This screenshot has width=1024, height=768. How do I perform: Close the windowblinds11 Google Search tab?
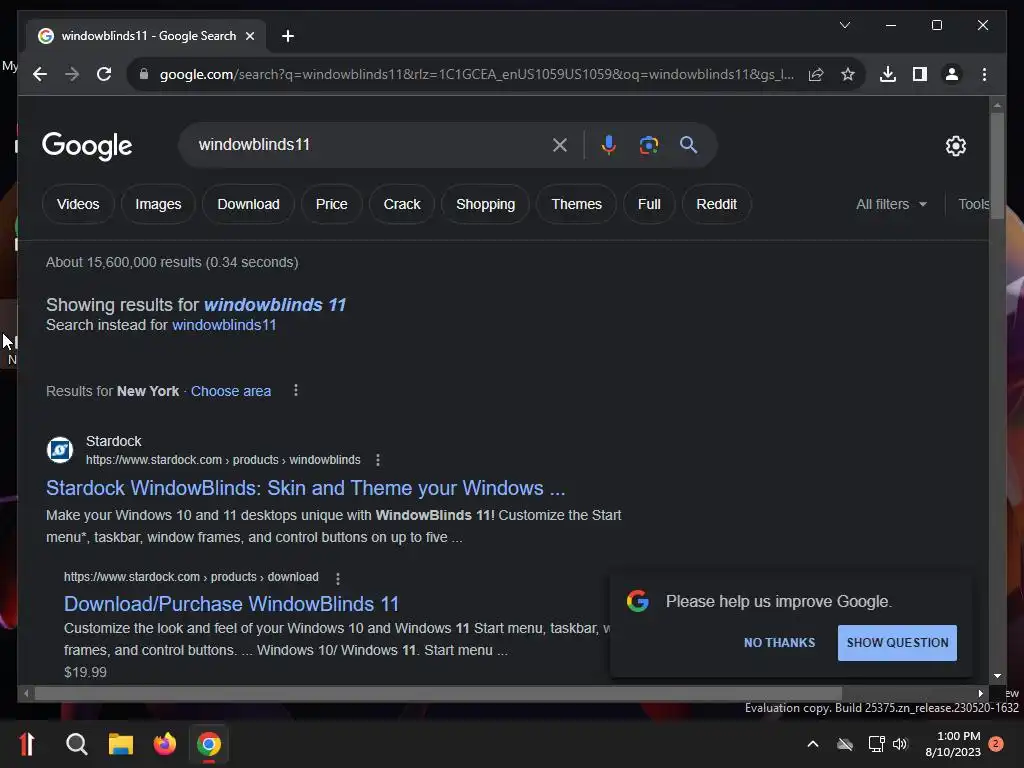click(x=249, y=36)
